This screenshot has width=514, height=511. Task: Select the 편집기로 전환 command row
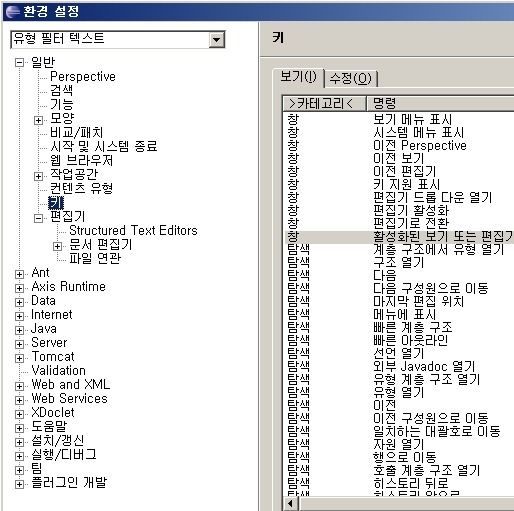coord(399,223)
